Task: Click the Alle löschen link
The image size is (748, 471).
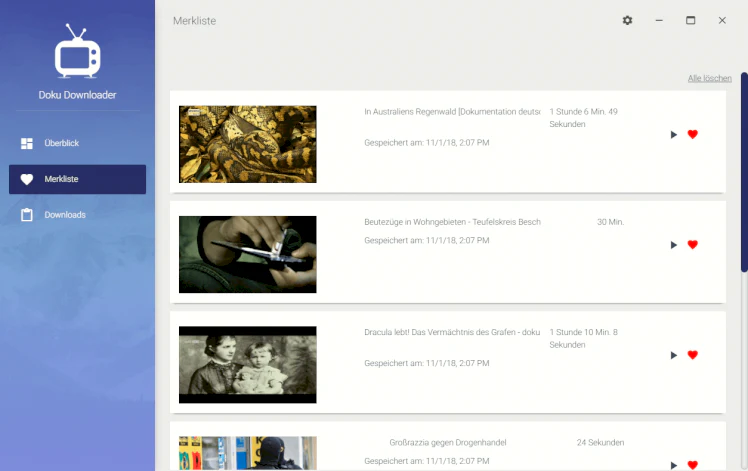Action: (x=709, y=78)
